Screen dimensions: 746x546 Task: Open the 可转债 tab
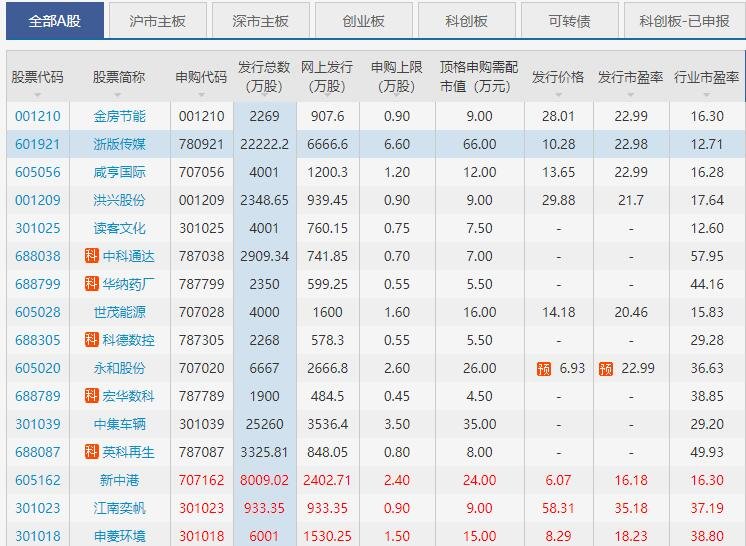[x=569, y=20]
